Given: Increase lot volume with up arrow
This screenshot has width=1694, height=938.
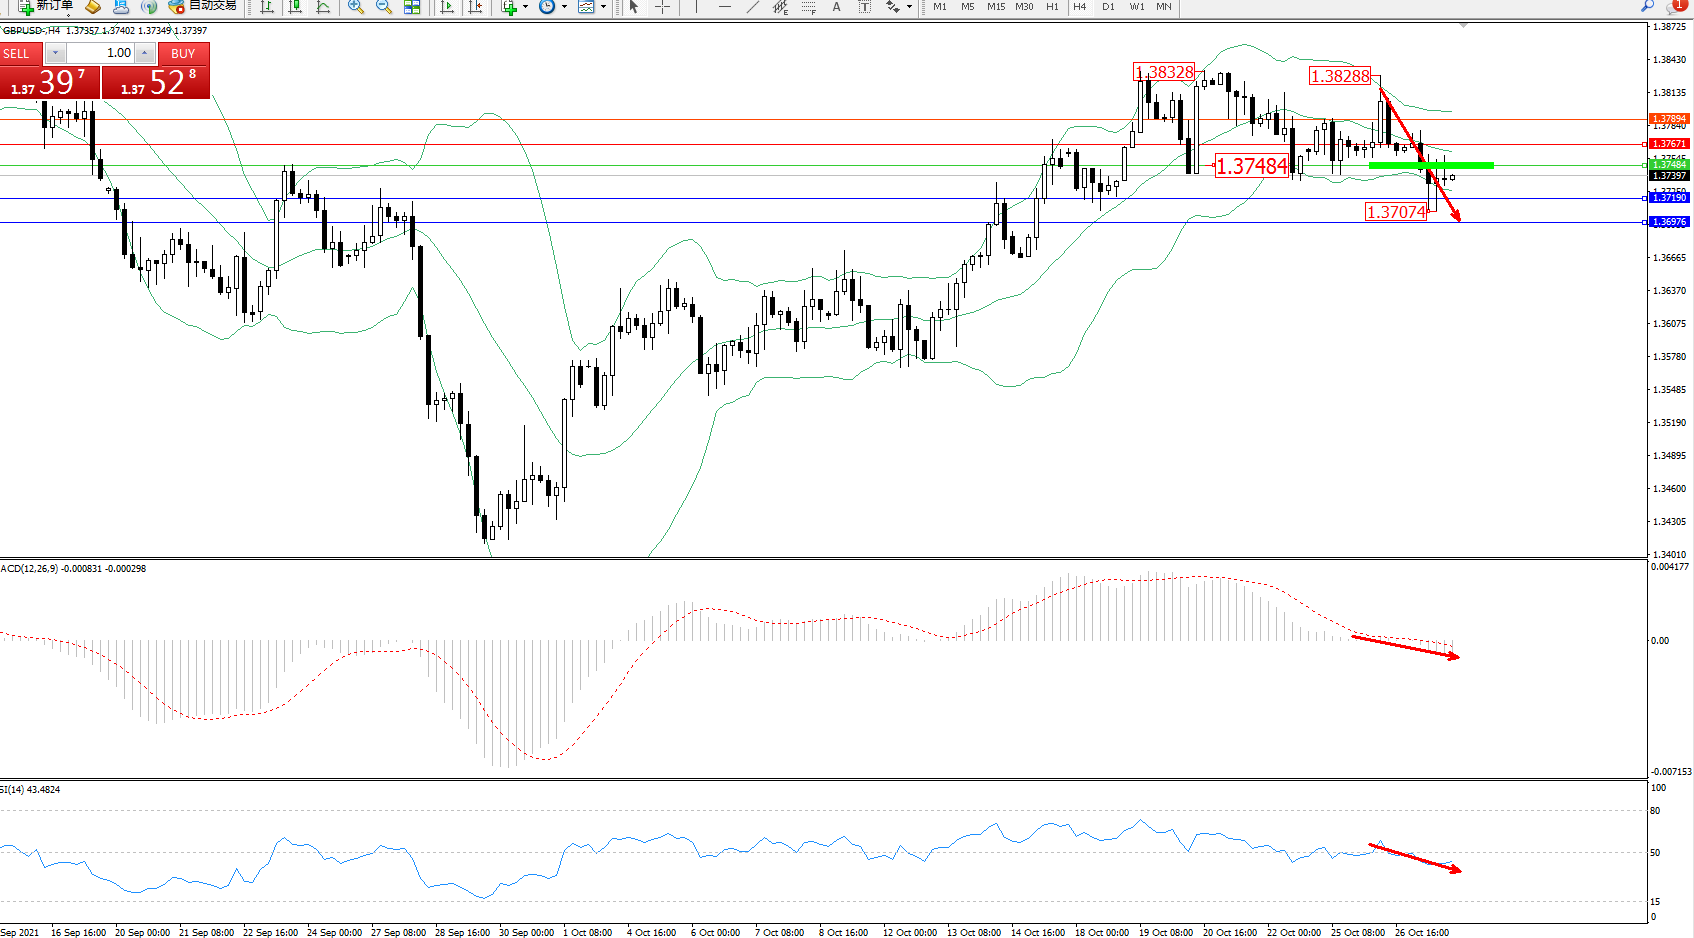Looking at the screenshot, I should coord(144,53).
